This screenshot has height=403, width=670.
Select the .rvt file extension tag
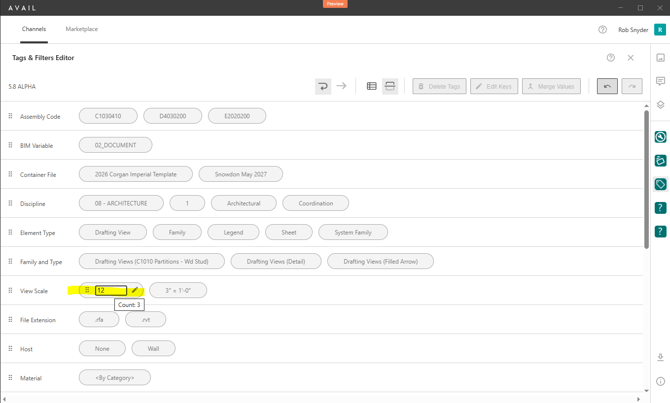pos(146,320)
